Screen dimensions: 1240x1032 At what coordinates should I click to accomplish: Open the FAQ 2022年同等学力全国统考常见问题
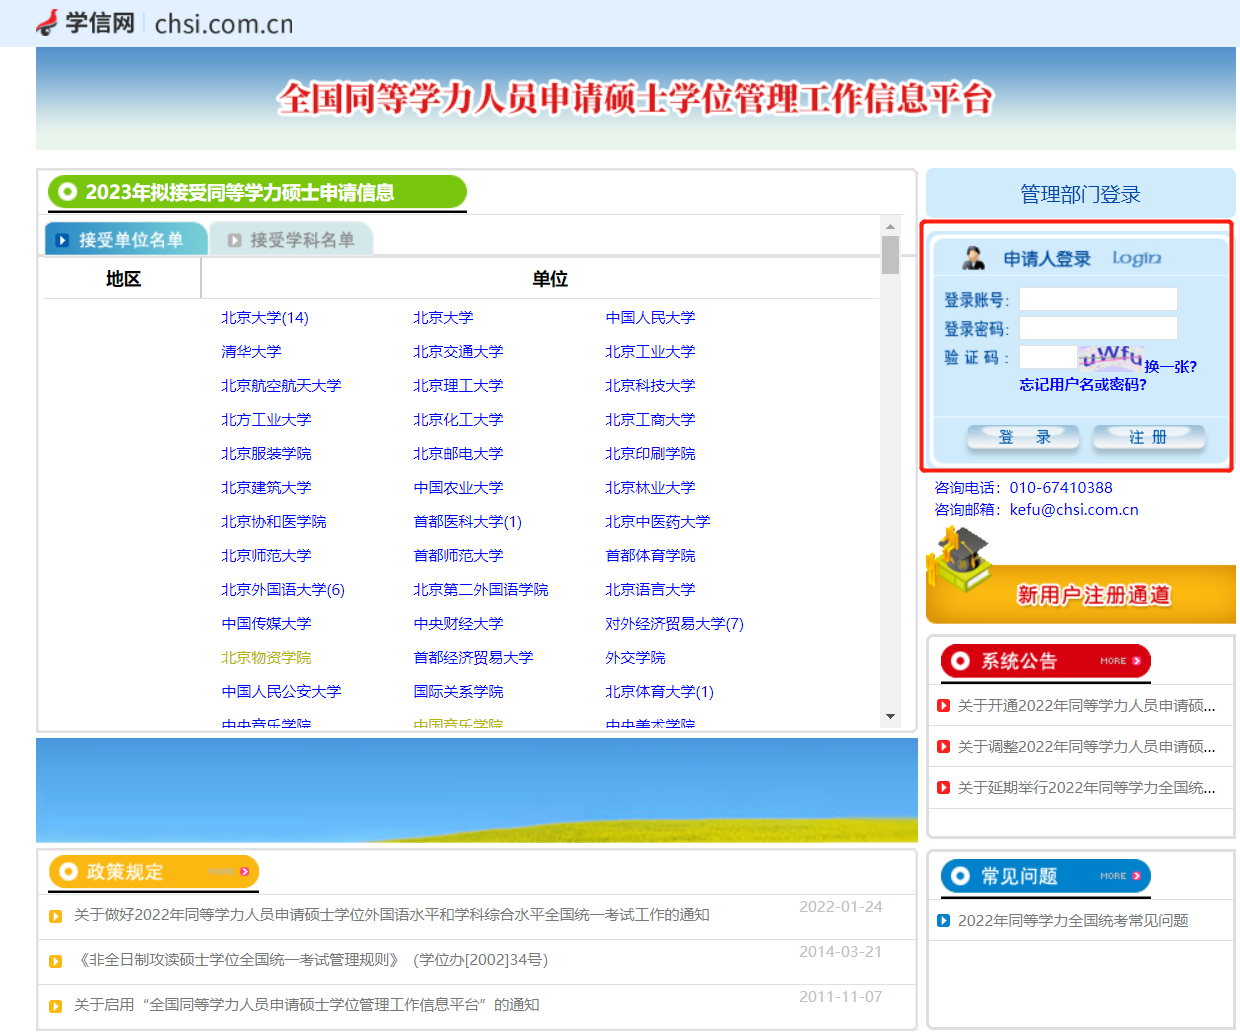[1073, 921]
